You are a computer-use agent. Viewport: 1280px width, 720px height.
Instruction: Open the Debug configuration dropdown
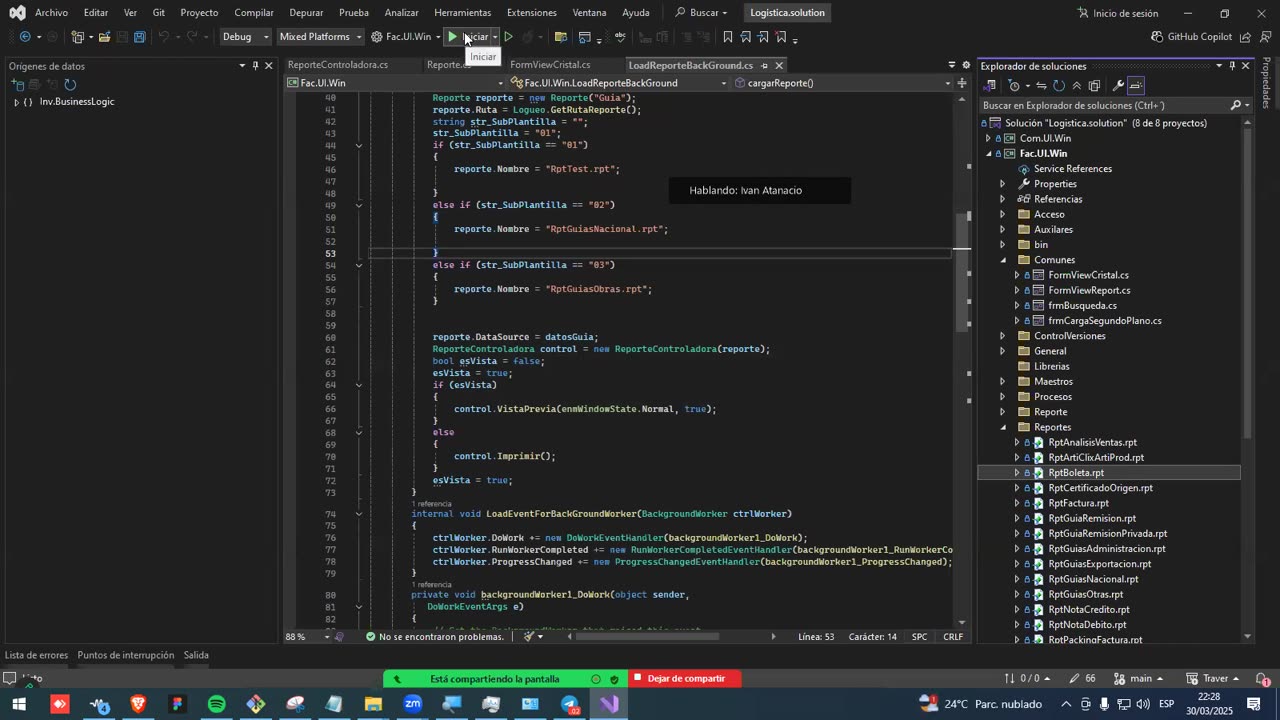click(245, 37)
